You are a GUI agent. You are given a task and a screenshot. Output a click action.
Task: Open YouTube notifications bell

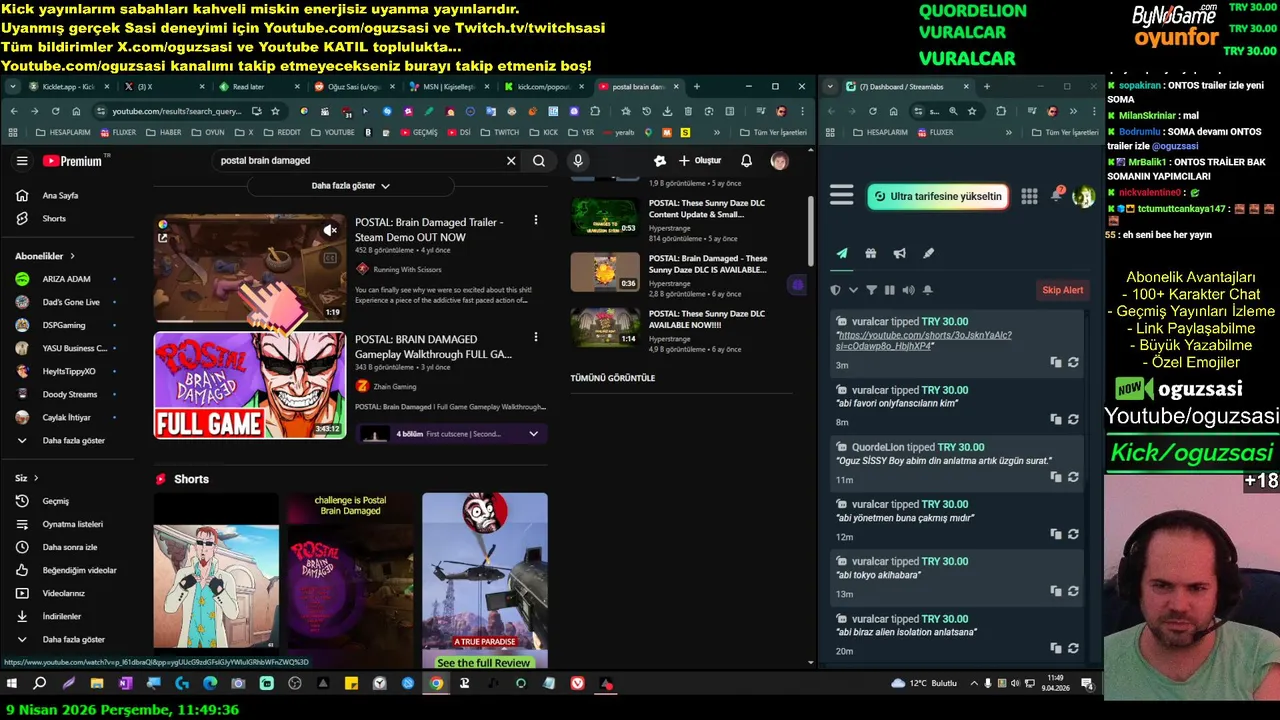(746, 160)
